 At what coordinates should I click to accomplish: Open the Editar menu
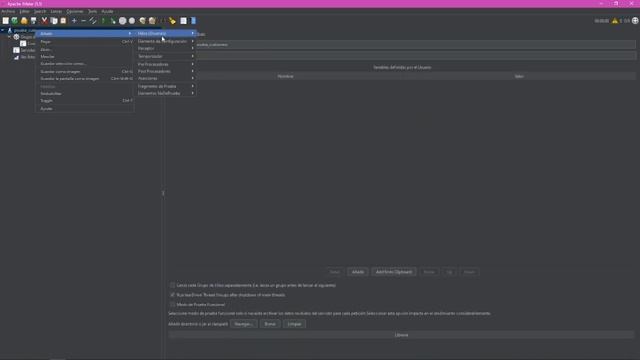coord(24,11)
